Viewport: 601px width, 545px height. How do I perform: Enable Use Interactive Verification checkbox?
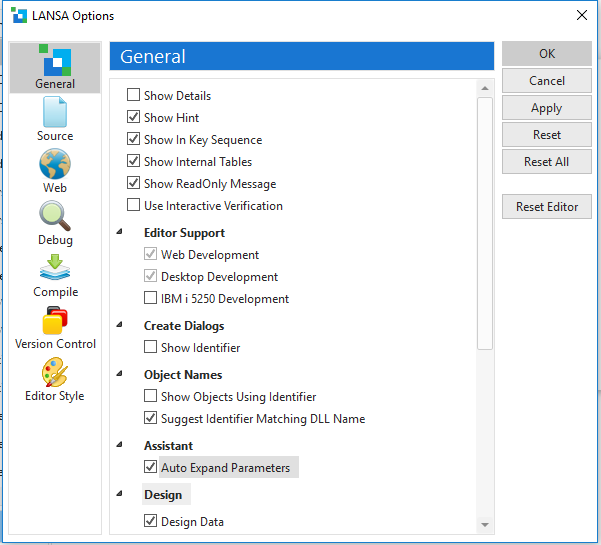[x=134, y=206]
